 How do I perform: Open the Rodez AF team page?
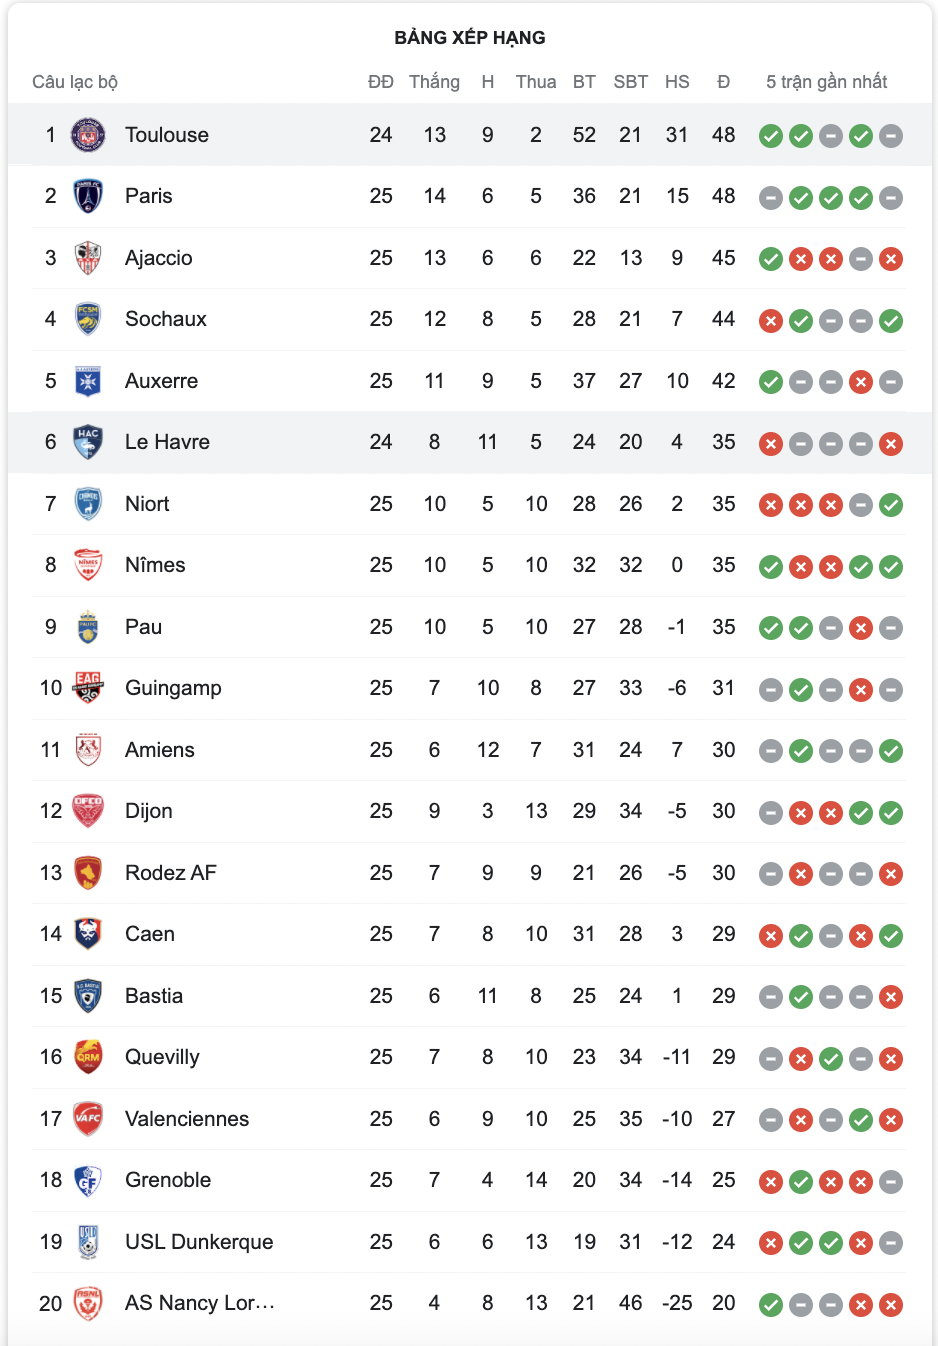point(170,873)
